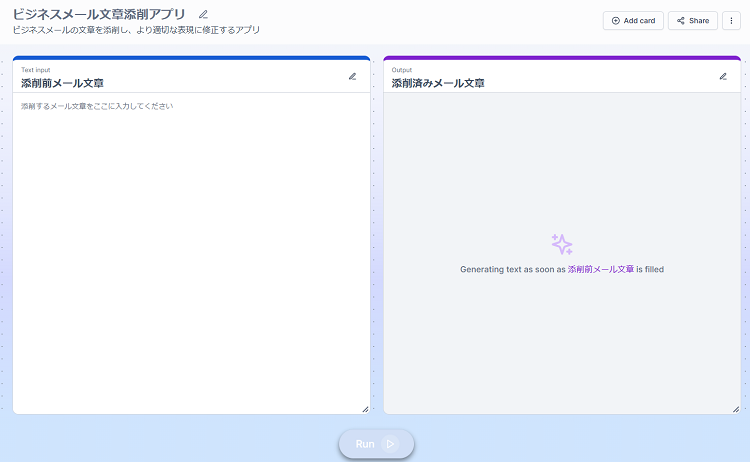Select the app title ビジネスメール文章添削アプリ

99,14
